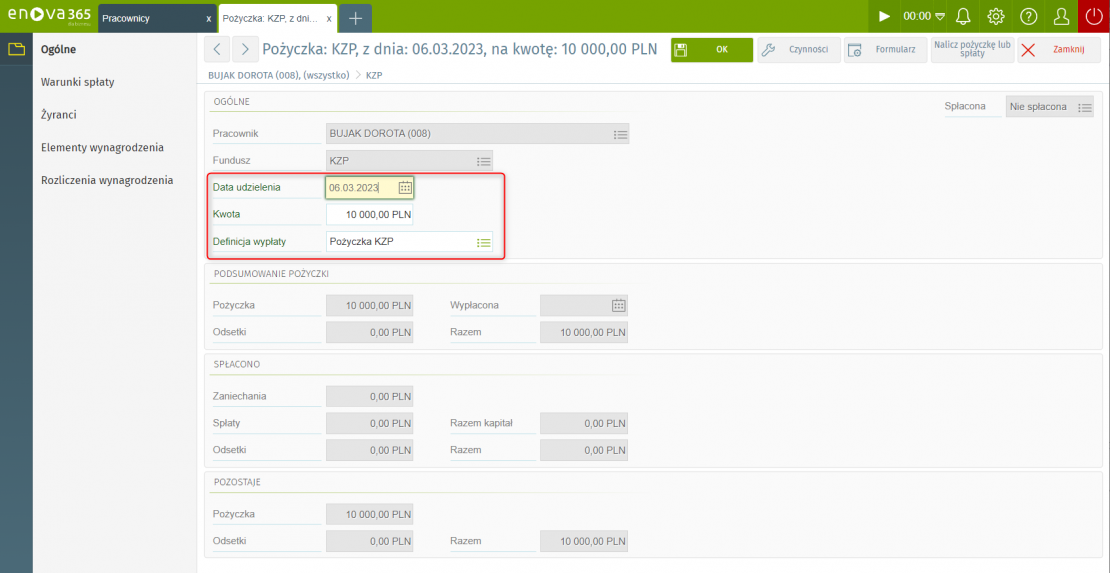
Task: Click the green OK save button
Action: [x=711, y=50]
